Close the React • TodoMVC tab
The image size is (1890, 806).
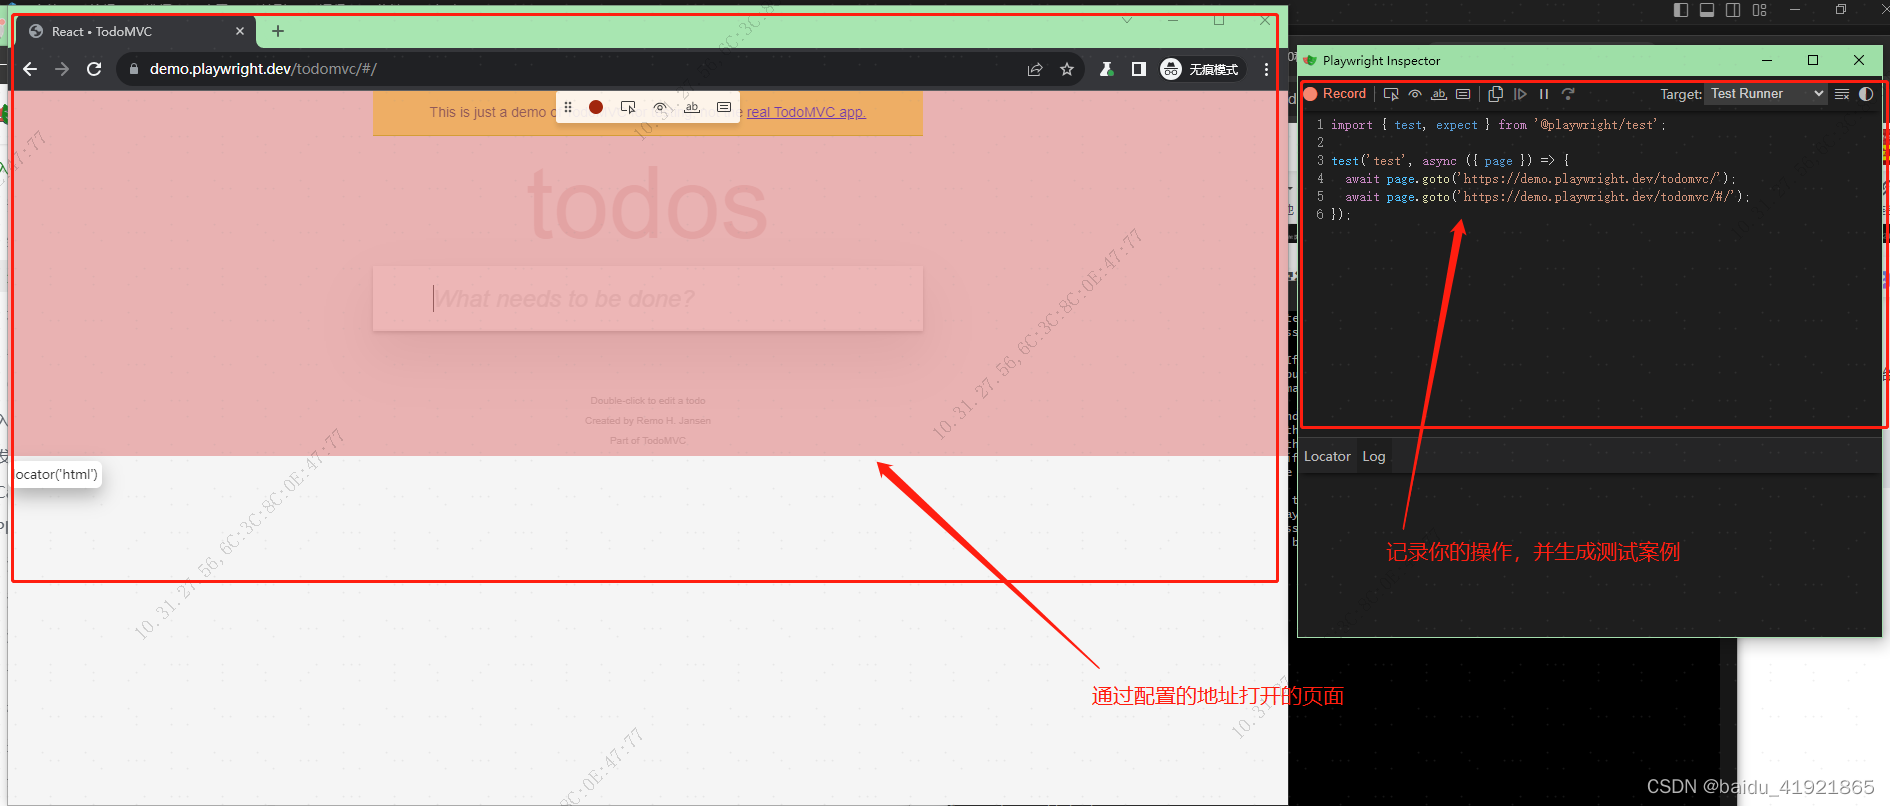pyautogui.click(x=240, y=32)
